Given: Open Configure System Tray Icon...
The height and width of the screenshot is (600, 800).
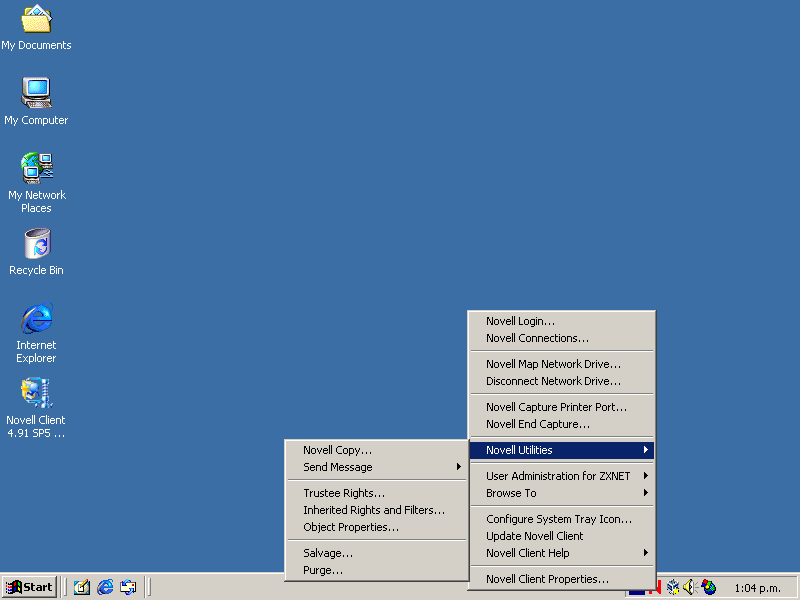Looking at the screenshot, I should [x=562, y=519].
